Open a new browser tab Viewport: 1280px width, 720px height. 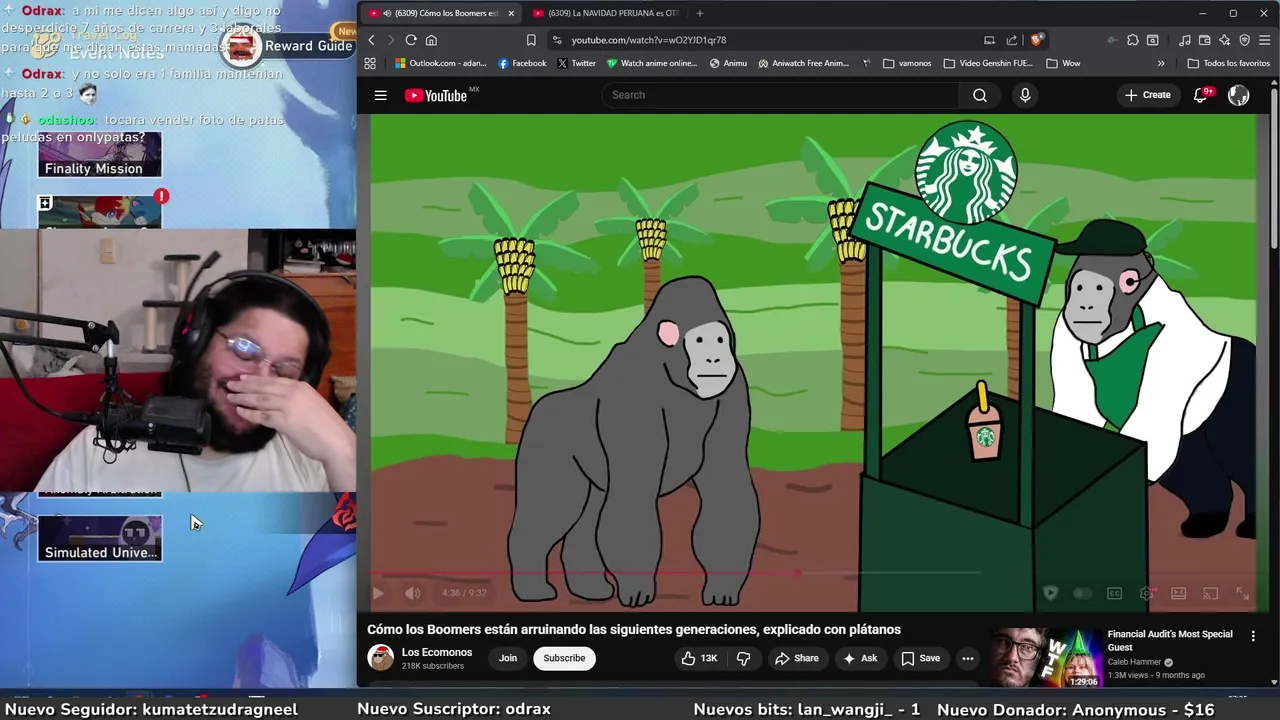click(699, 13)
